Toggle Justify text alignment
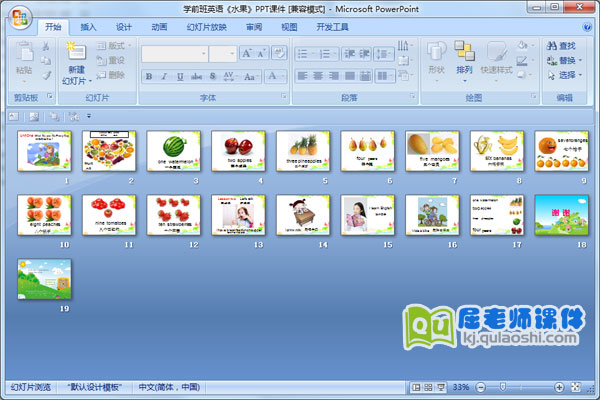The image size is (600, 400). pos(349,76)
